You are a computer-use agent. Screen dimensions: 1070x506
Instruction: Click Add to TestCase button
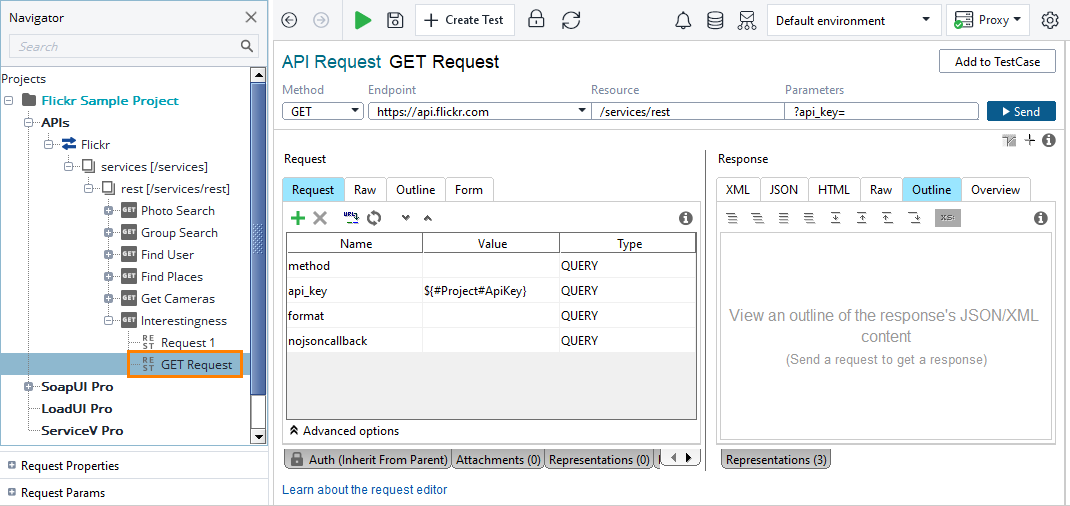(x=997, y=61)
